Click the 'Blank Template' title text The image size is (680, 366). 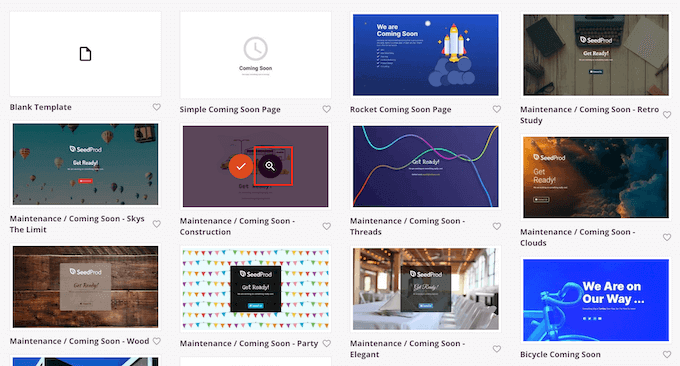point(41,107)
